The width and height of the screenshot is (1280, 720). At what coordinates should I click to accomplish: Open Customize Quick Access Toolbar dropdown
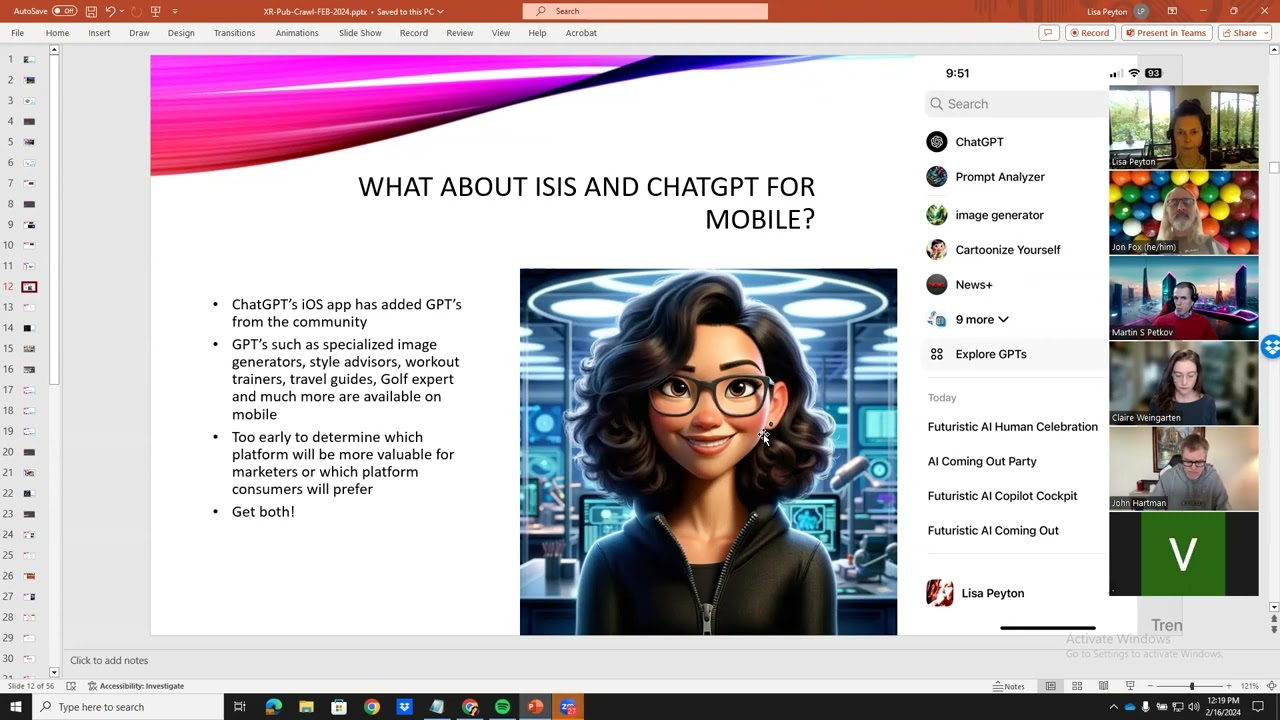tap(175, 11)
